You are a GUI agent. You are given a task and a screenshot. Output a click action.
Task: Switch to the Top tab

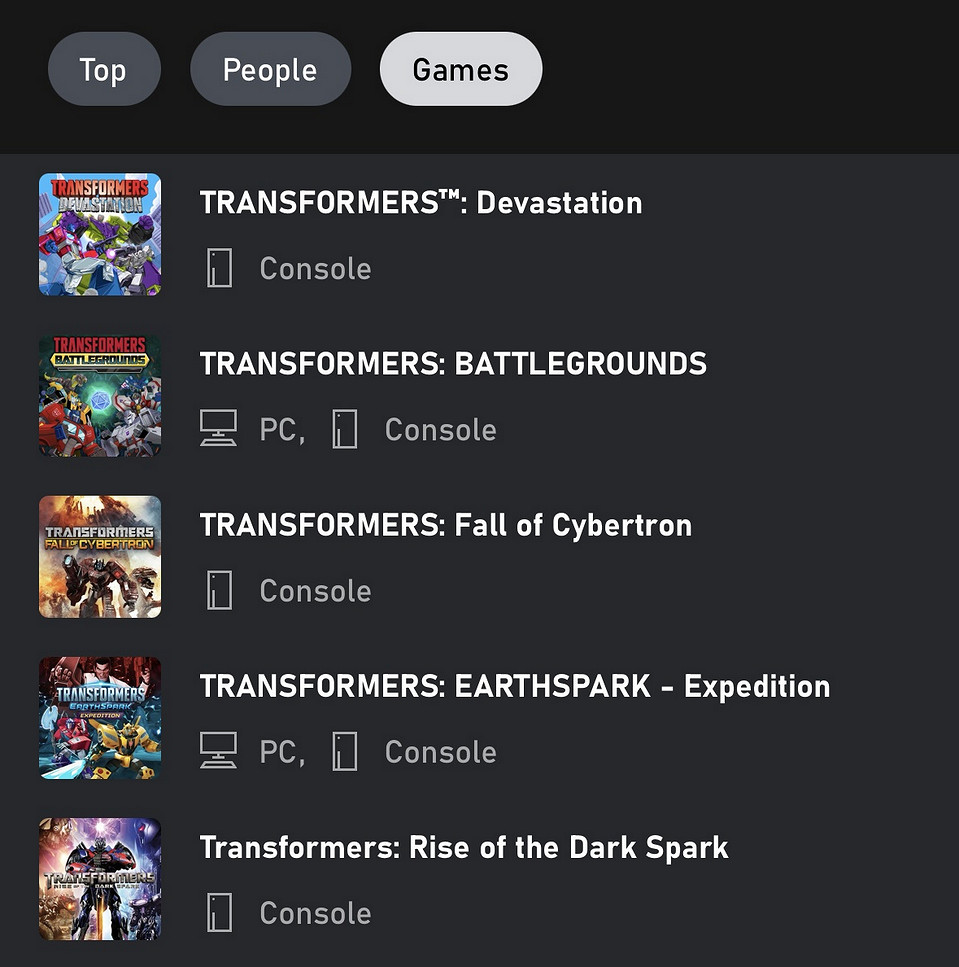coord(103,70)
